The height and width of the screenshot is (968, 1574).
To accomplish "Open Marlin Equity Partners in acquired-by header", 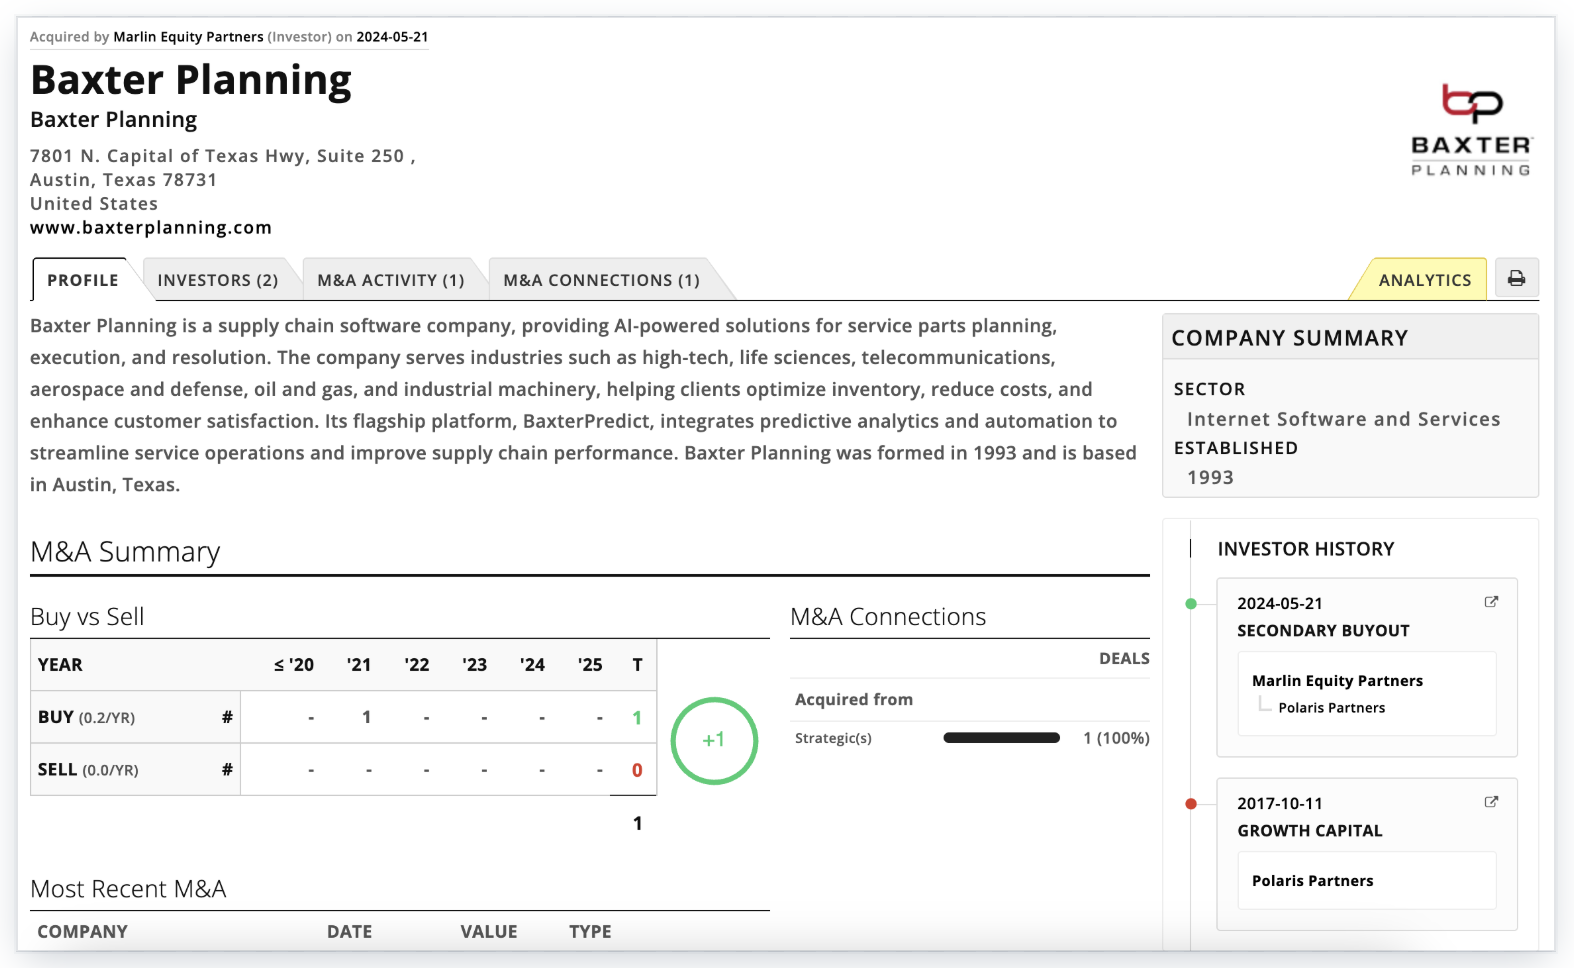I will (188, 37).
